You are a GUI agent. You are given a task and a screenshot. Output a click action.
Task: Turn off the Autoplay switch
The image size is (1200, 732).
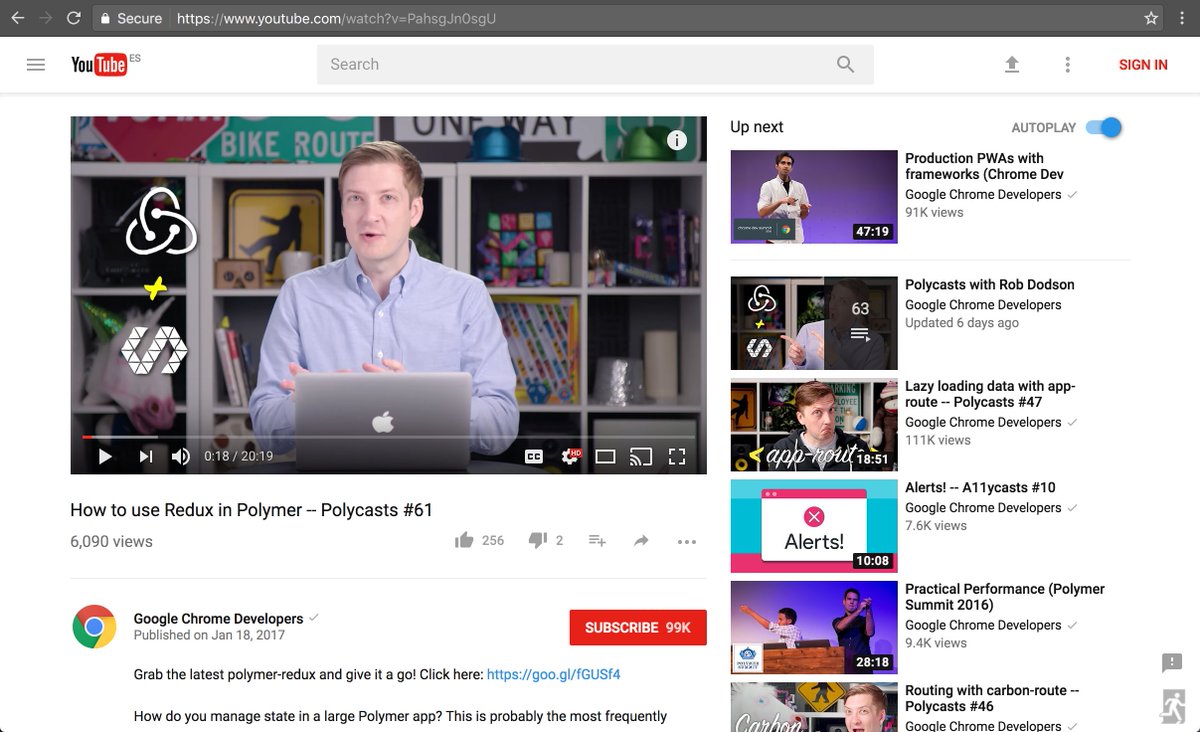pyautogui.click(x=1104, y=127)
